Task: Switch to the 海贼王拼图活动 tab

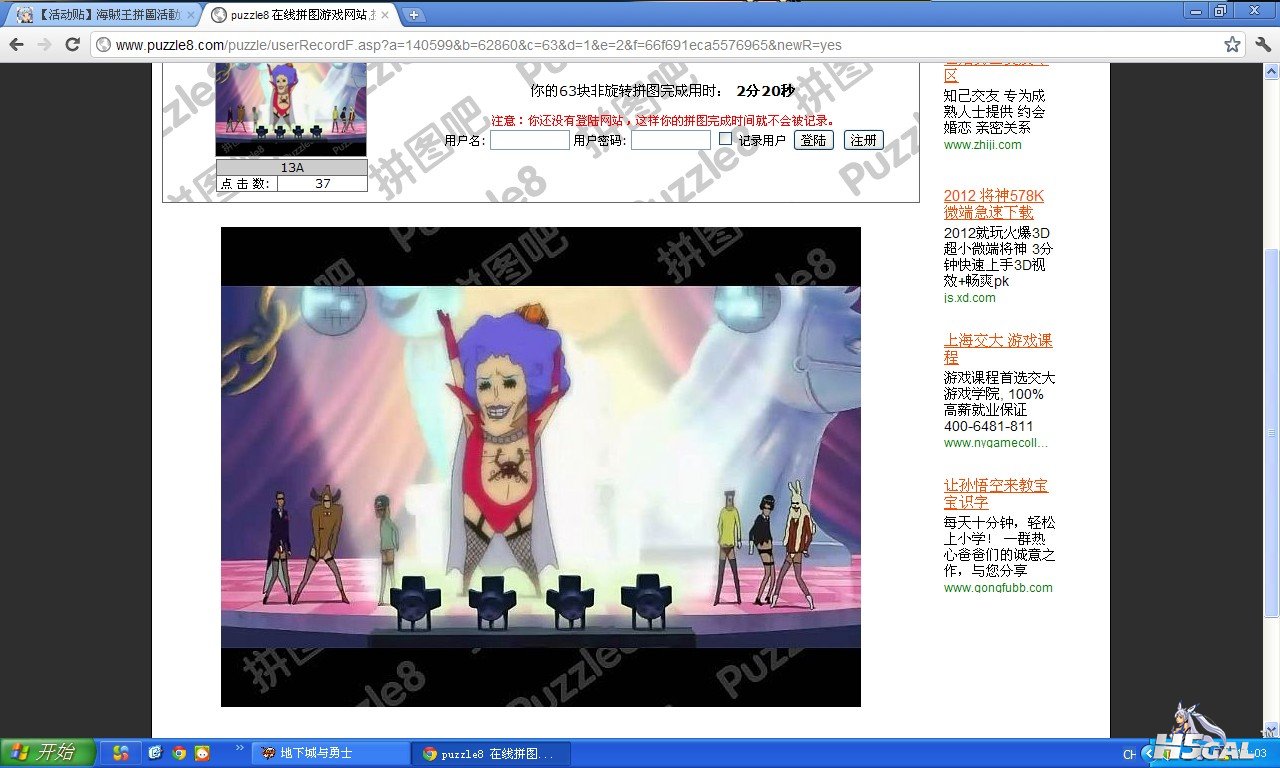Action: click(100, 15)
